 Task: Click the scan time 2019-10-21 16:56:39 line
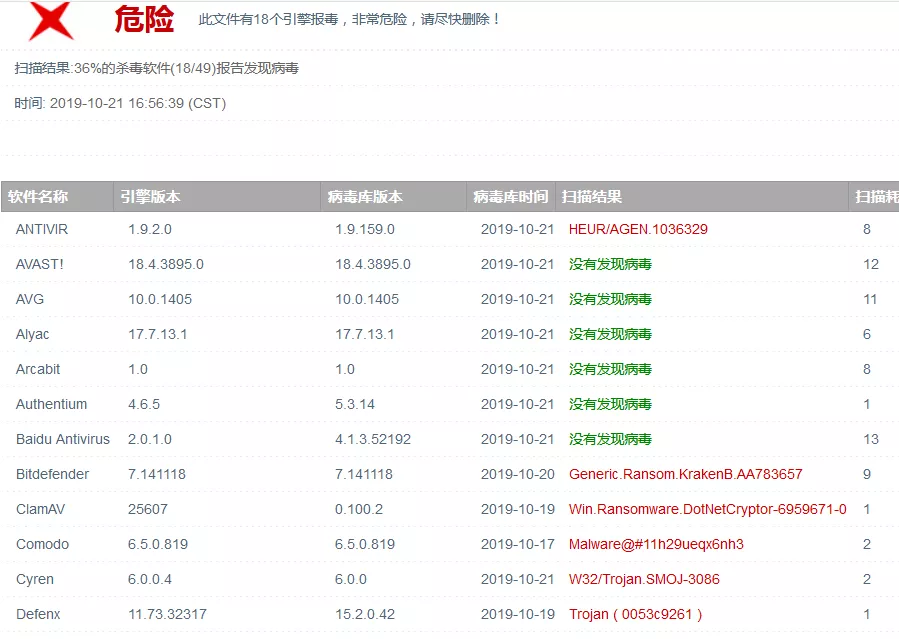[120, 103]
